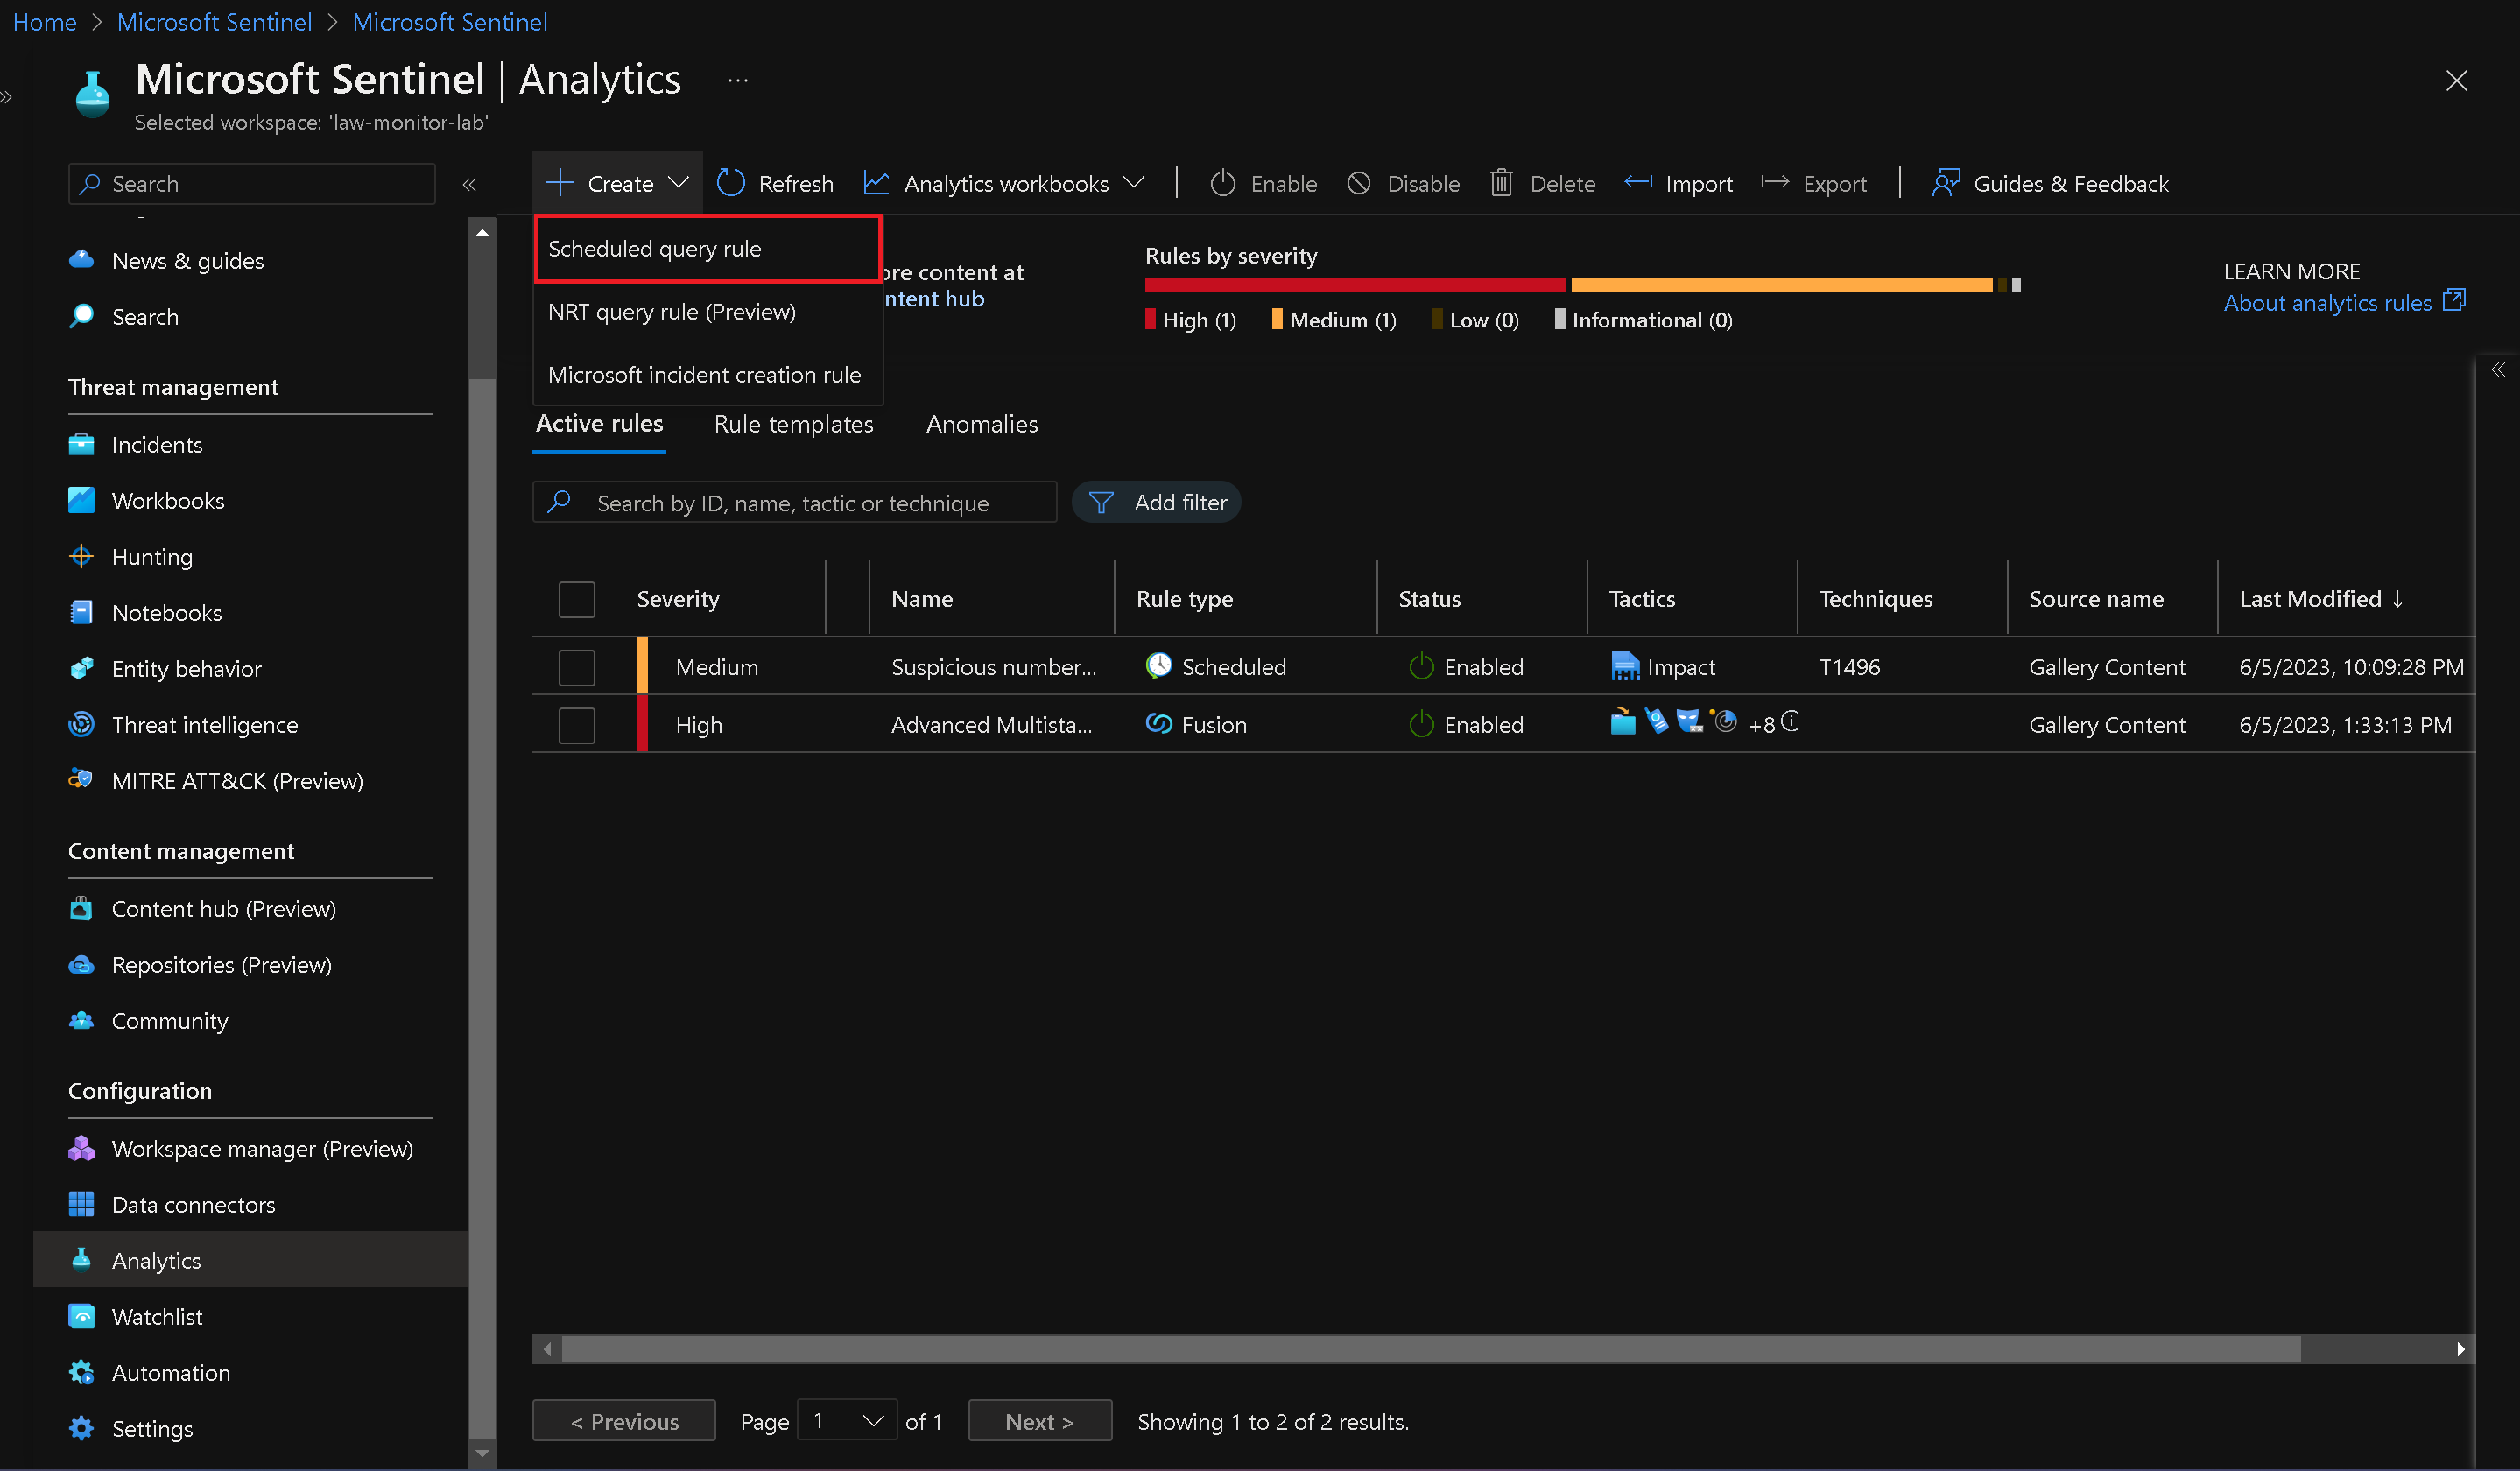
Task: Click the Disable rule button
Action: 1402,183
